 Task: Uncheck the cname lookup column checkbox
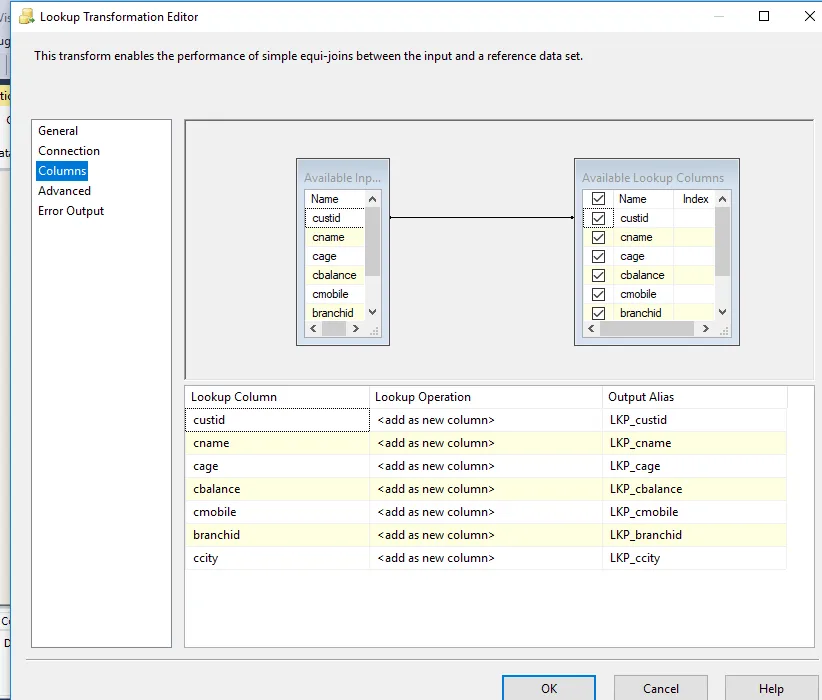(598, 238)
